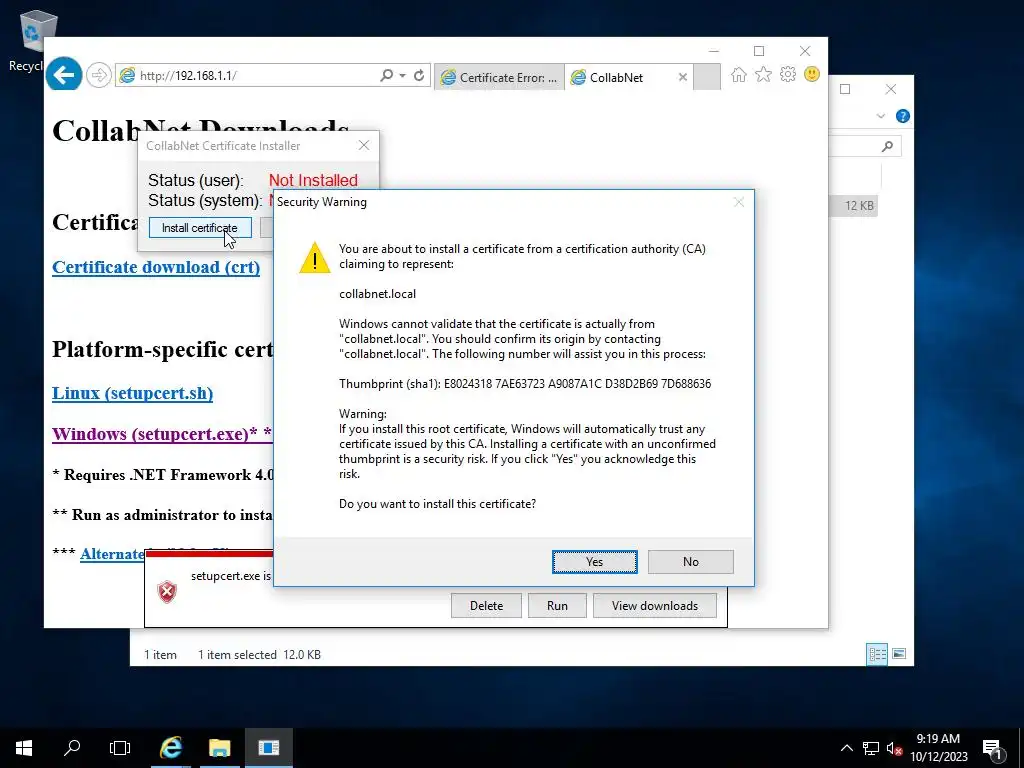The width and height of the screenshot is (1024, 768).
Task: Click Install certificate in CollabNet installer
Action: (200, 228)
